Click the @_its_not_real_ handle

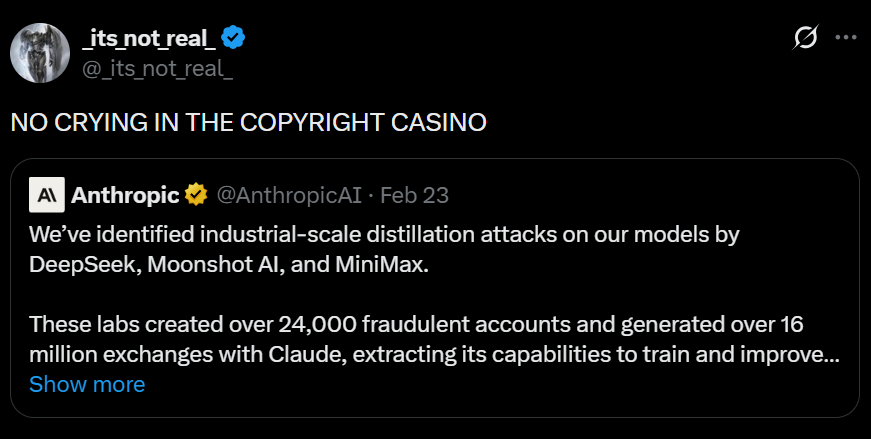tap(156, 68)
